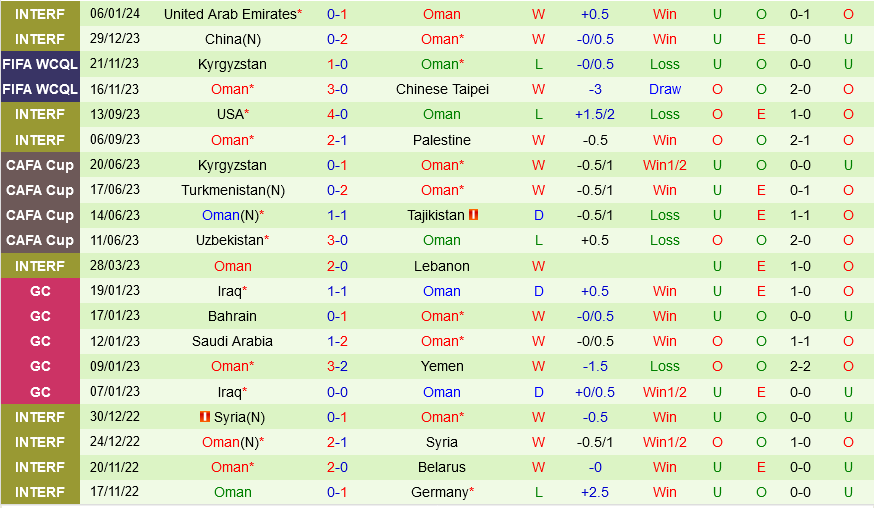Select the Palestine team name
Viewport: 874px width, 508px height.
click(442, 140)
